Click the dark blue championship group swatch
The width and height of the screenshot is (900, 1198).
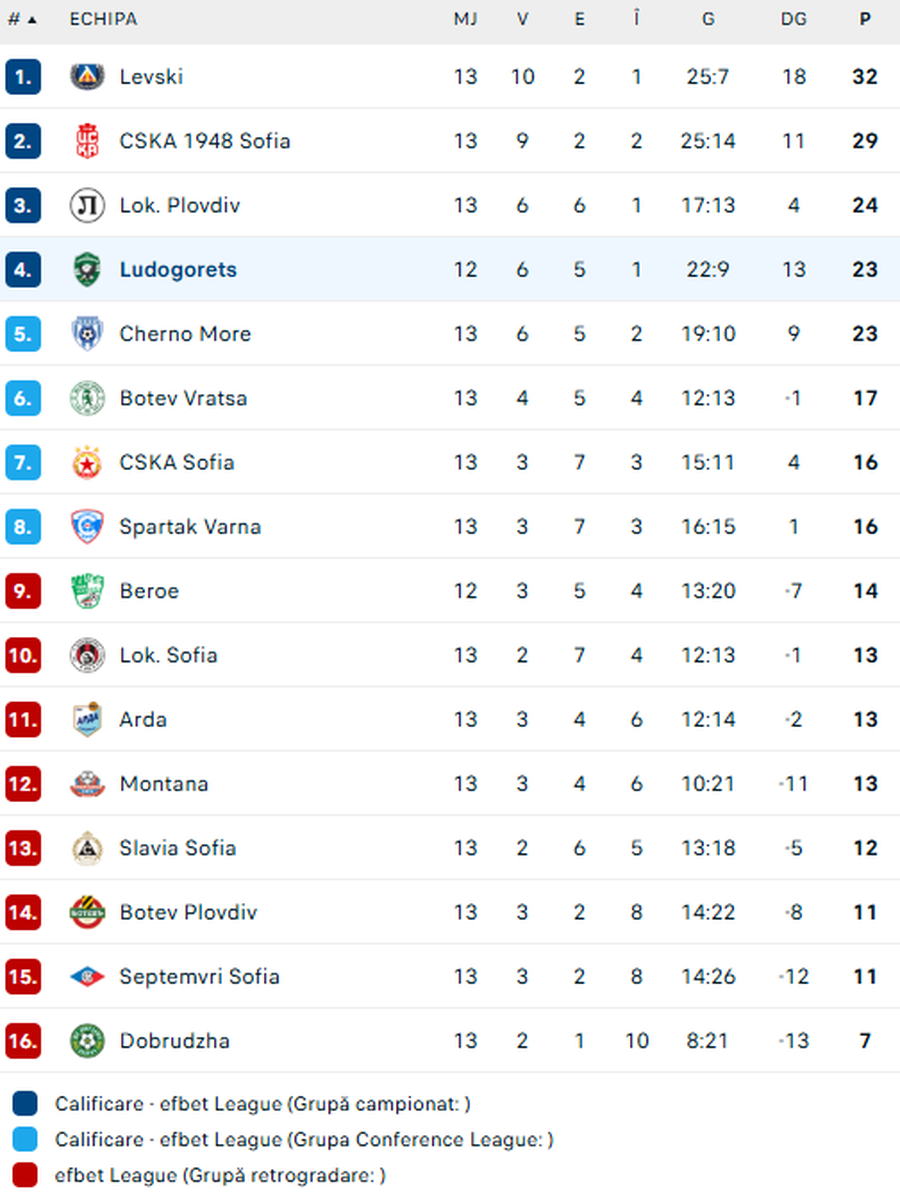click(x=25, y=1104)
